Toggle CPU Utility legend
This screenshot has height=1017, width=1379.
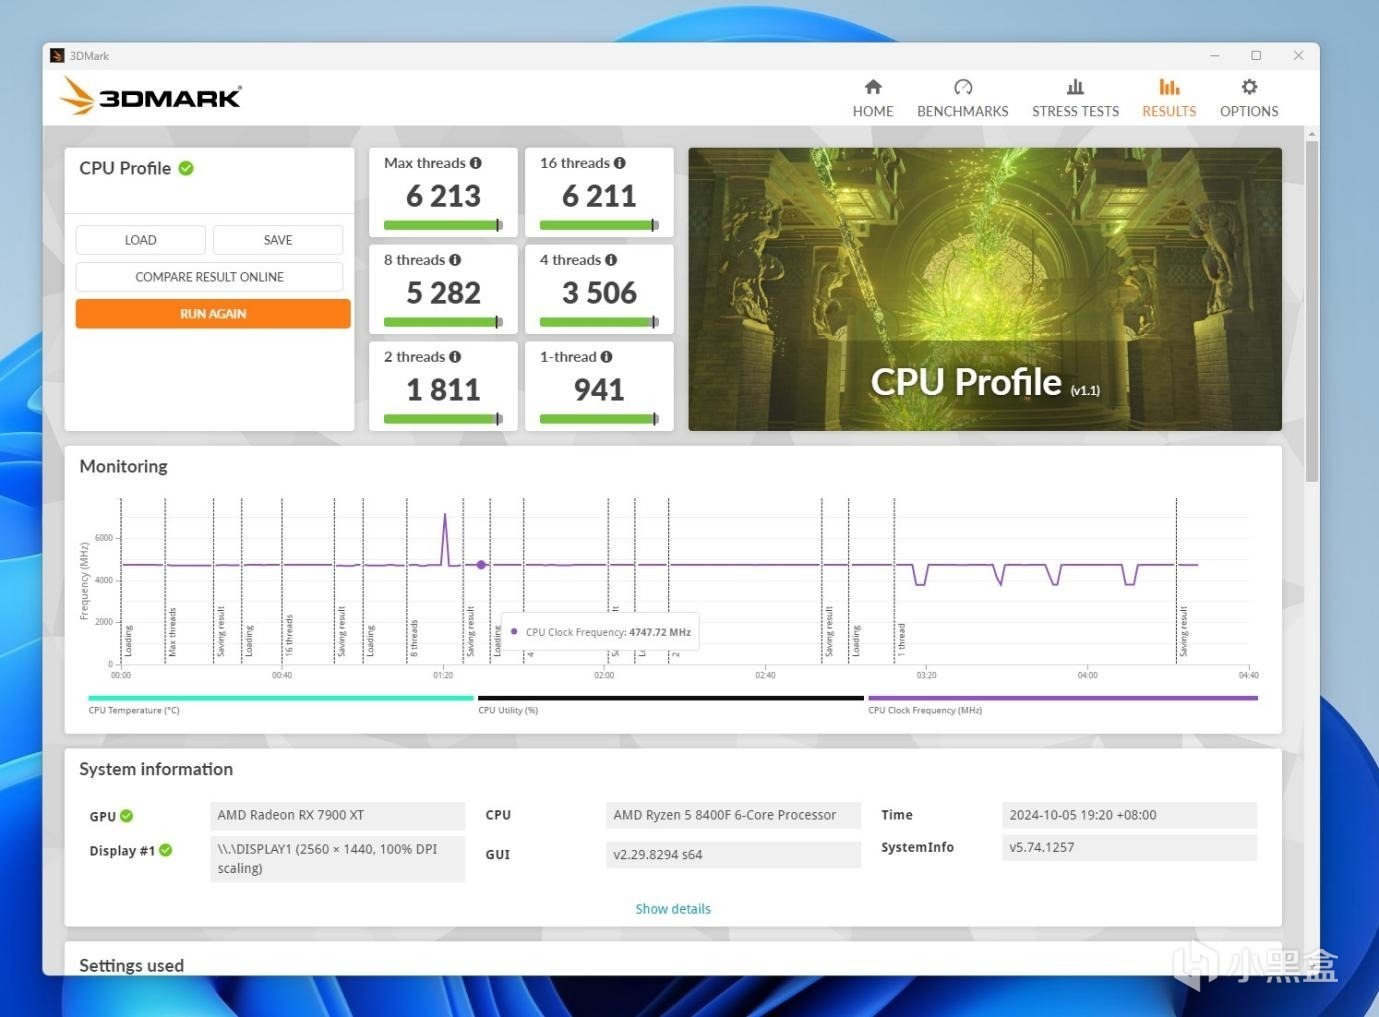pyautogui.click(x=670, y=704)
